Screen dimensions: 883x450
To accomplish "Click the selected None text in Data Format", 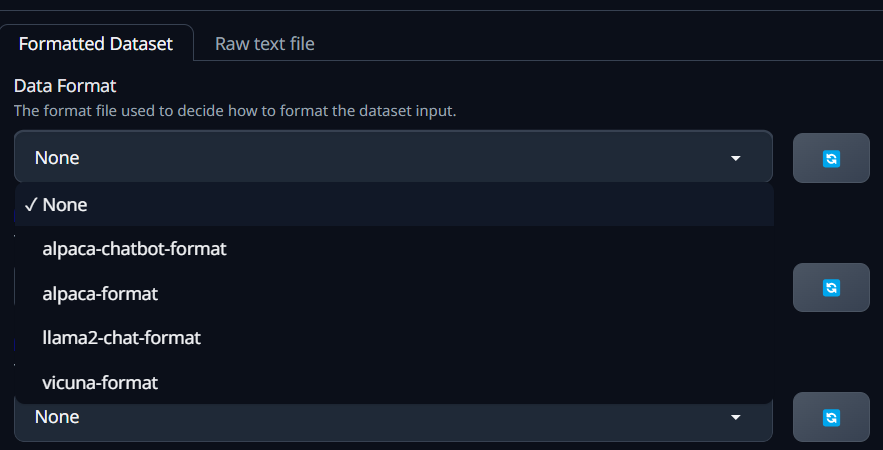I will pos(57,158).
